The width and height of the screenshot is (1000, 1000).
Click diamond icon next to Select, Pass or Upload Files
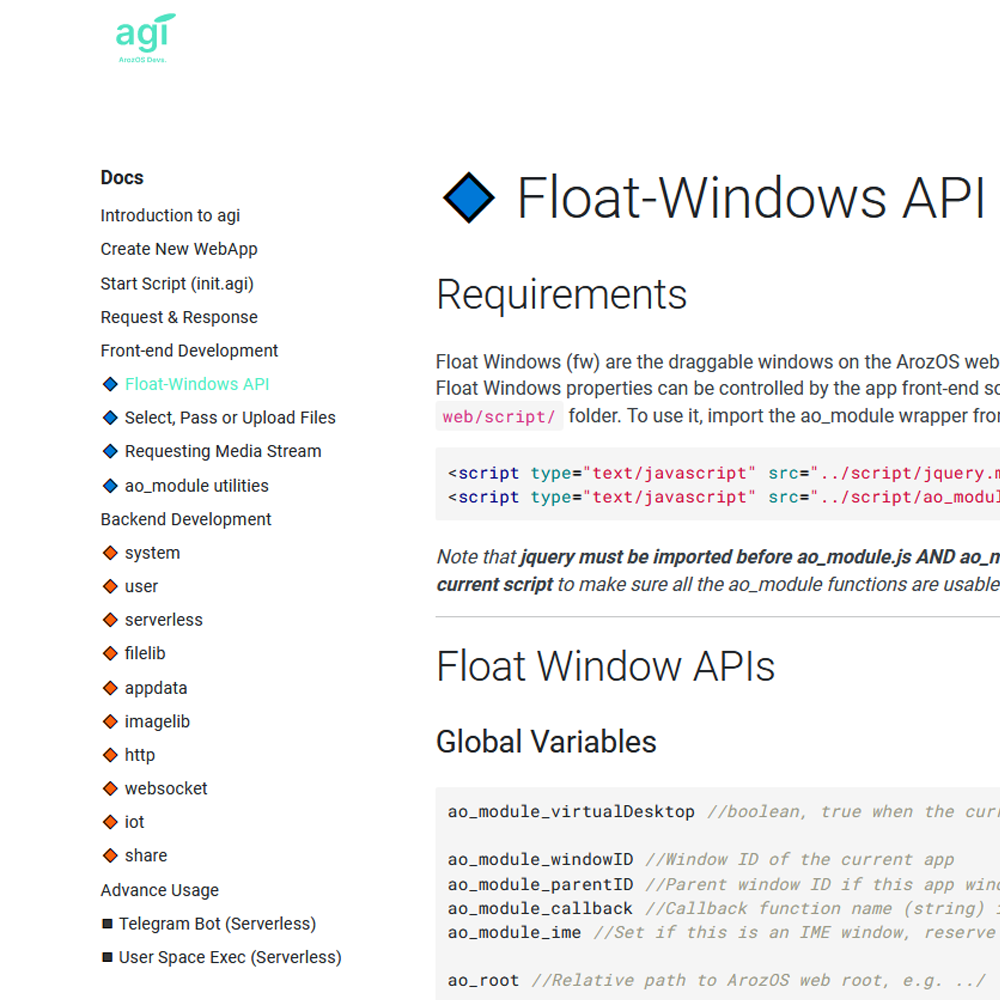pyautogui.click(x=110, y=418)
